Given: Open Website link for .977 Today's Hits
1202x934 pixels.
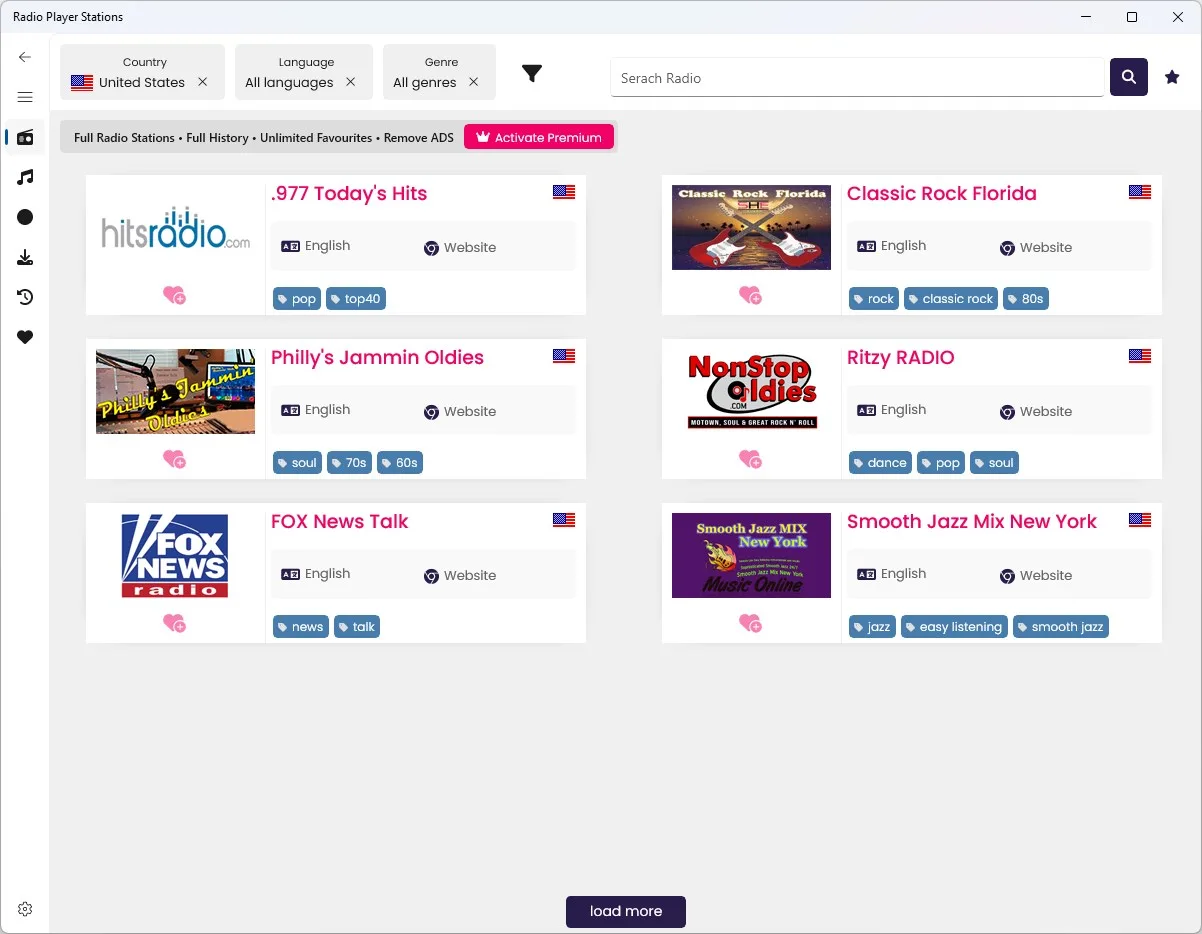Looking at the screenshot, I should (x=460, y=248).
